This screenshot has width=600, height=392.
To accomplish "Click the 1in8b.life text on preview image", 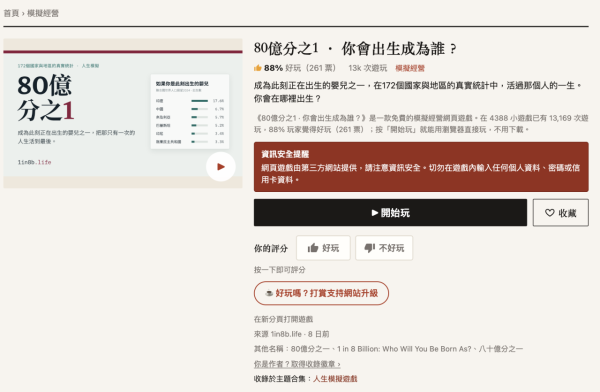I will (x=34, y=162).
